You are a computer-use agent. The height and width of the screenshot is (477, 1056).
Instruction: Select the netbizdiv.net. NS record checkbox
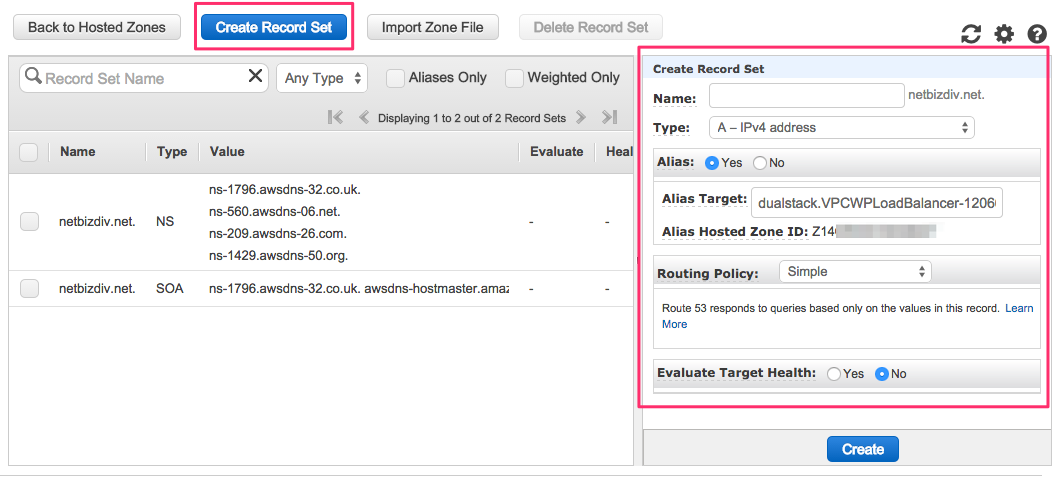click(x=30, y=222)
